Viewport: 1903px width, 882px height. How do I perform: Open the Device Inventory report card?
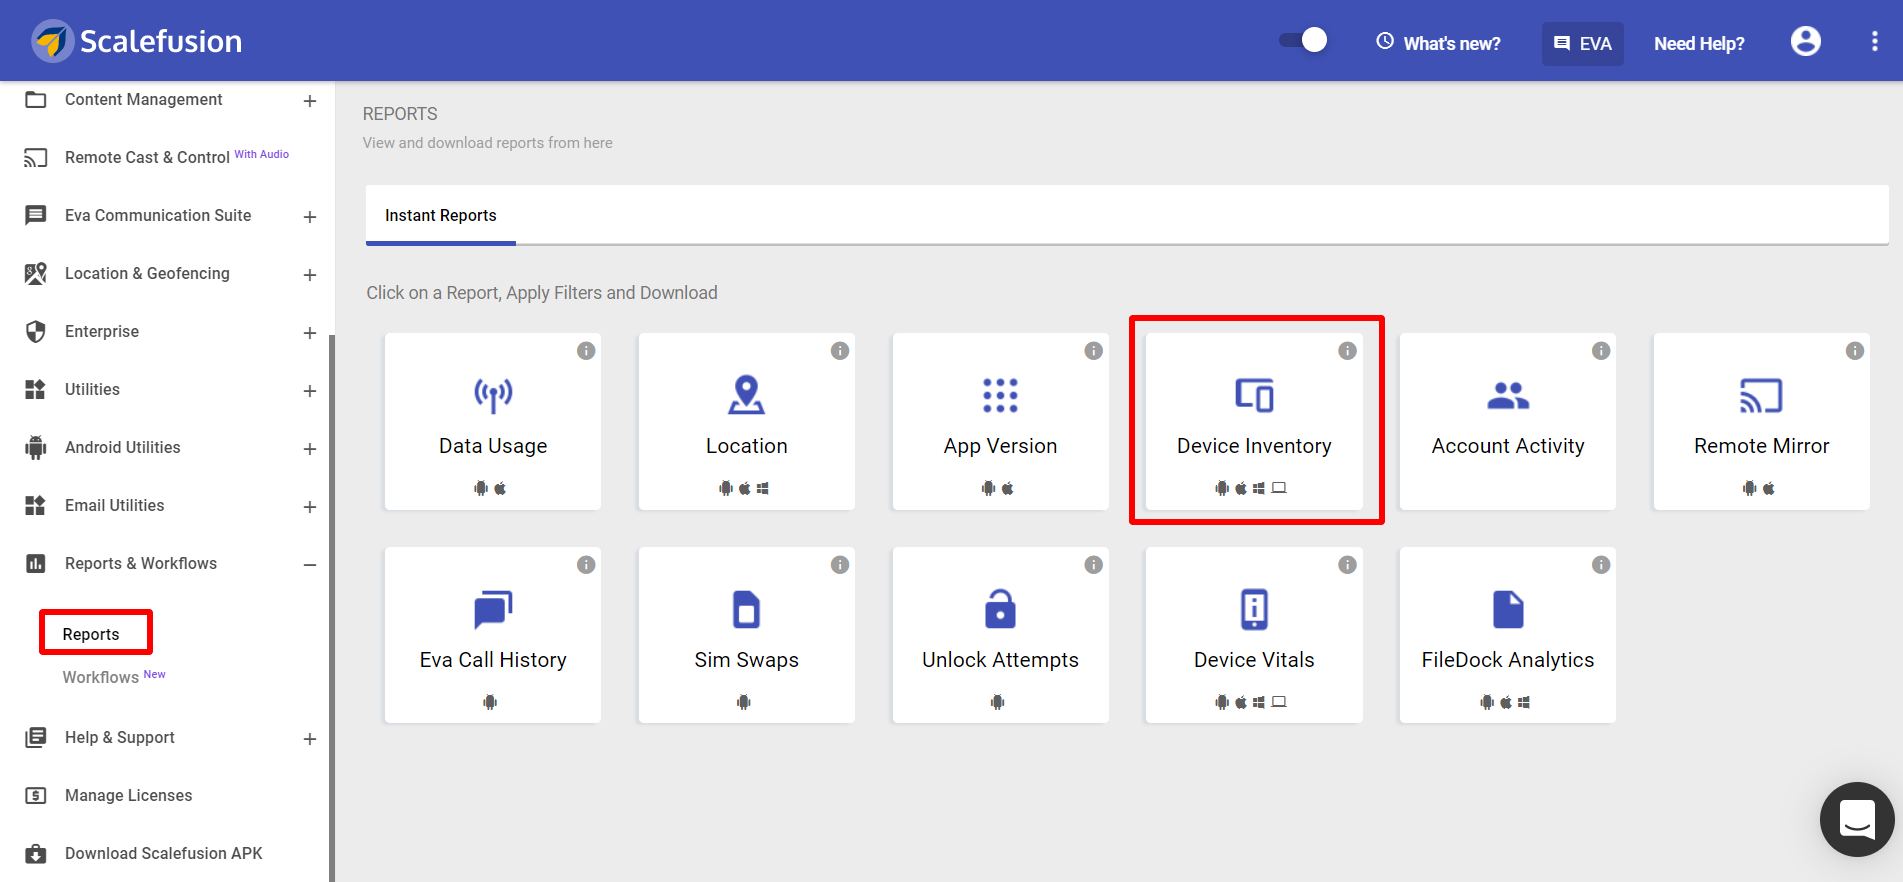[1254, 422]
